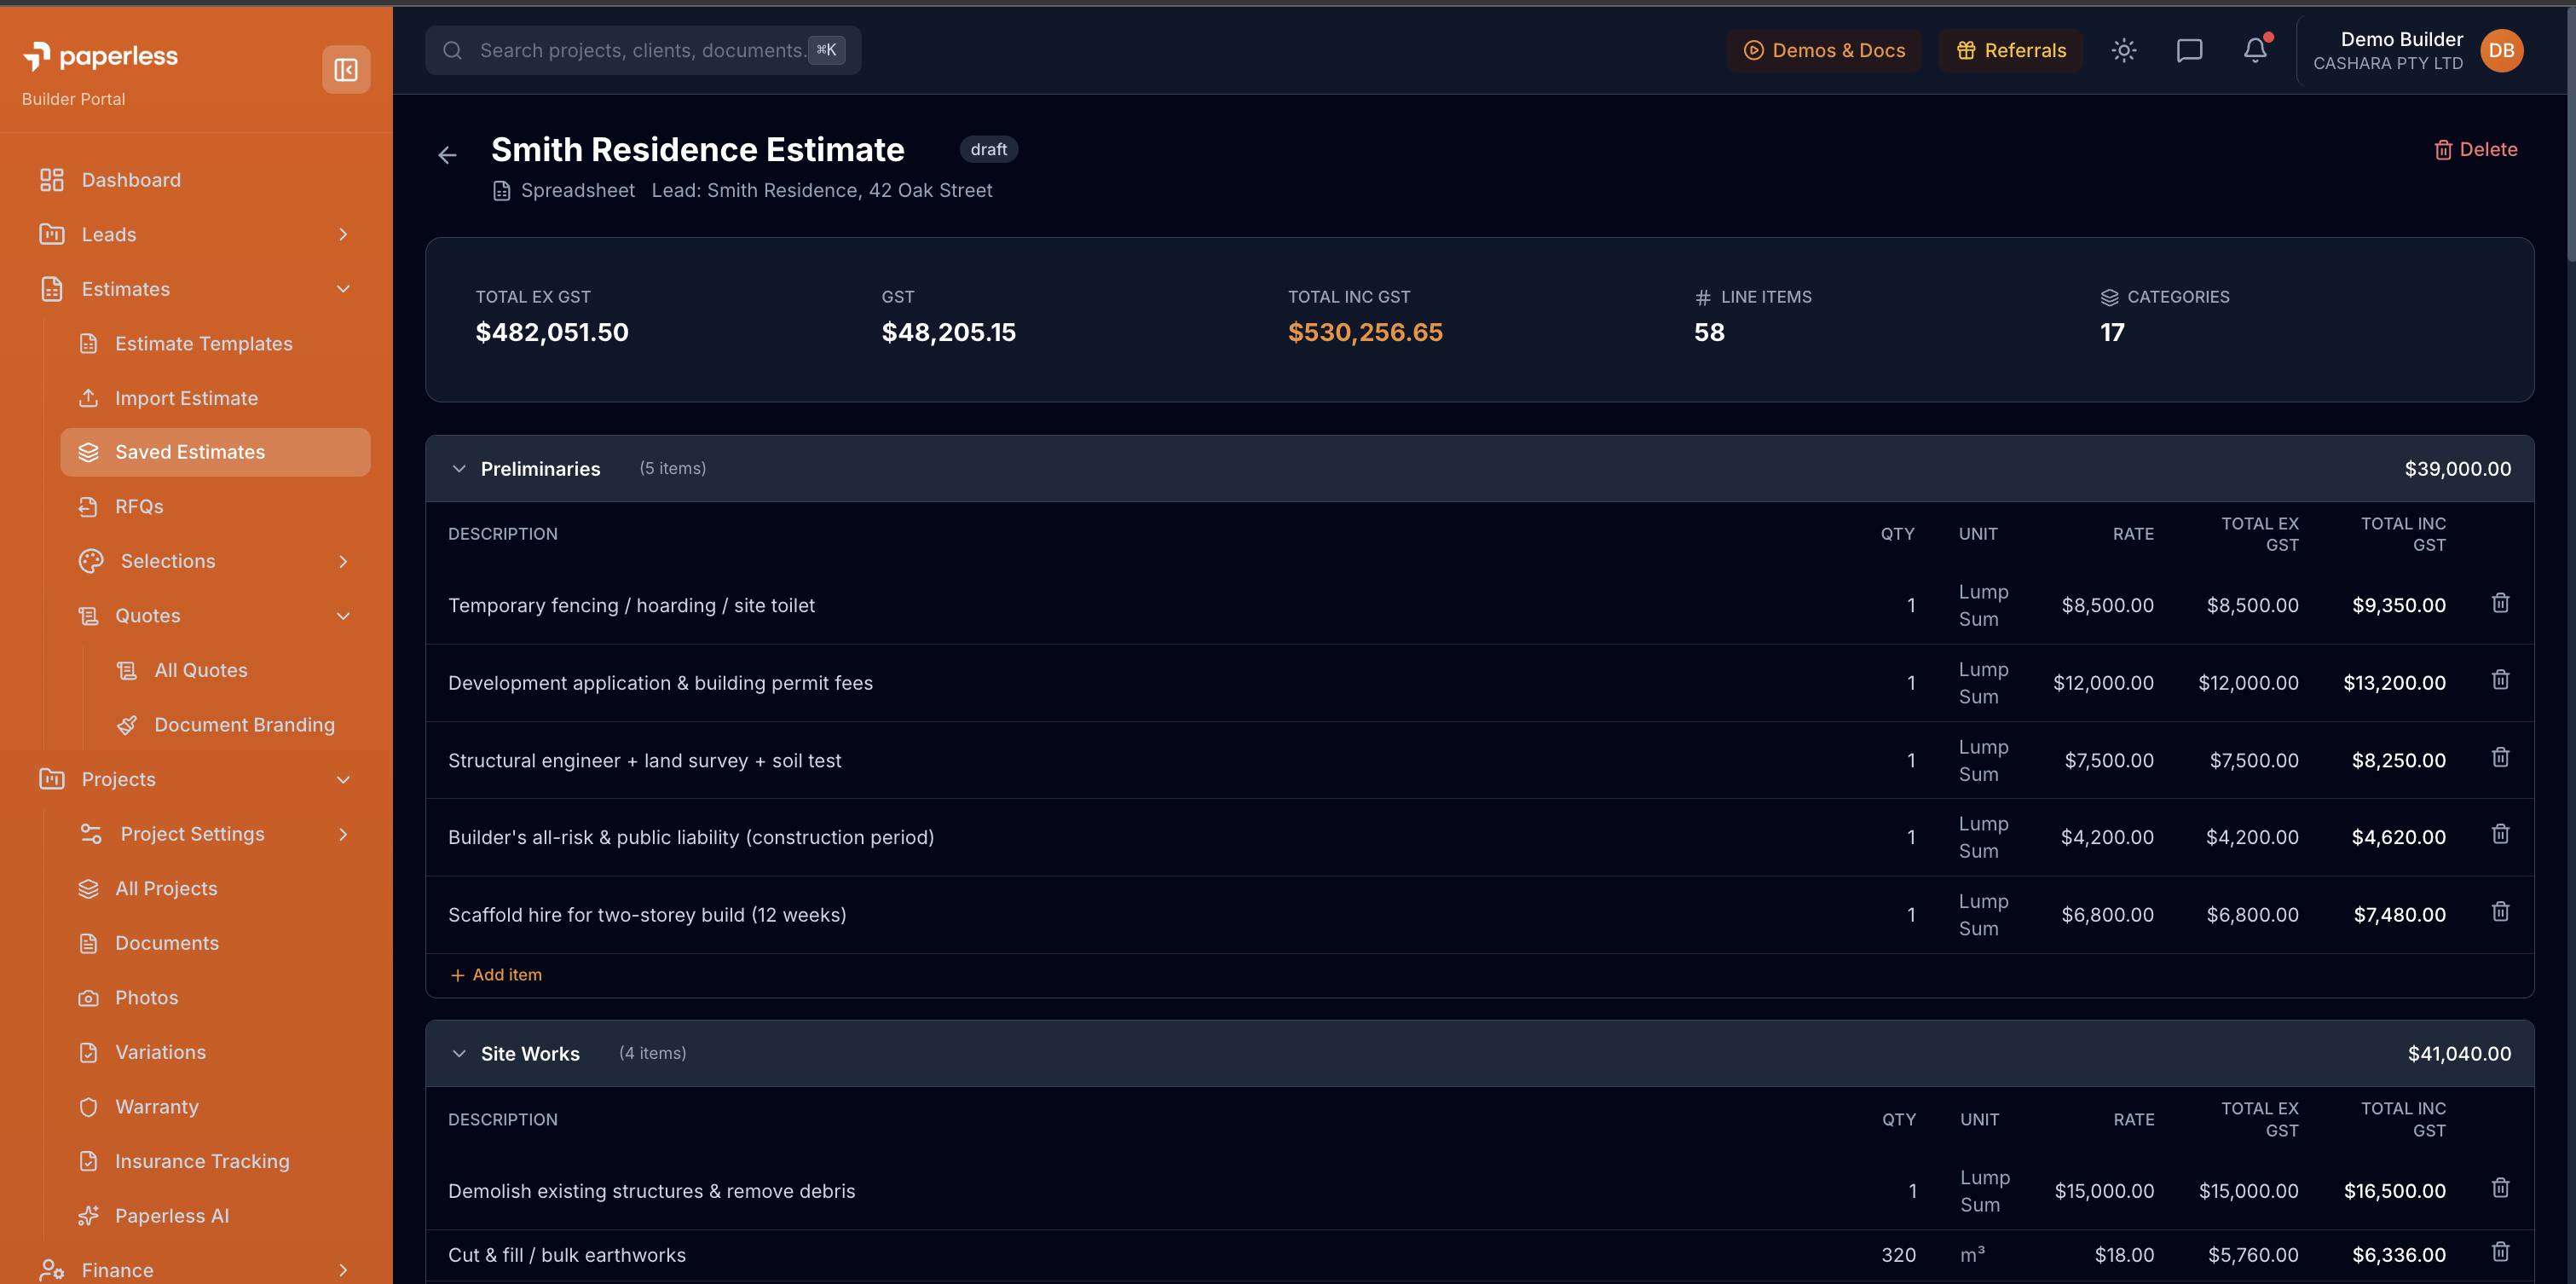Collapse the Quotes menu chevron

(x=343, y=616)
